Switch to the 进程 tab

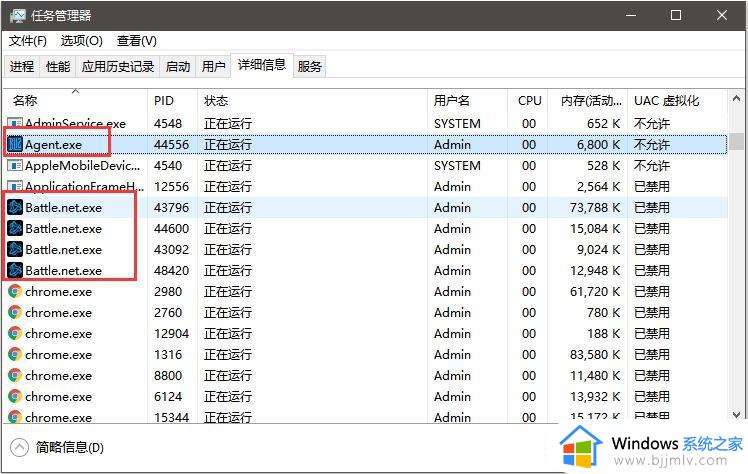(x=22, y=66)
